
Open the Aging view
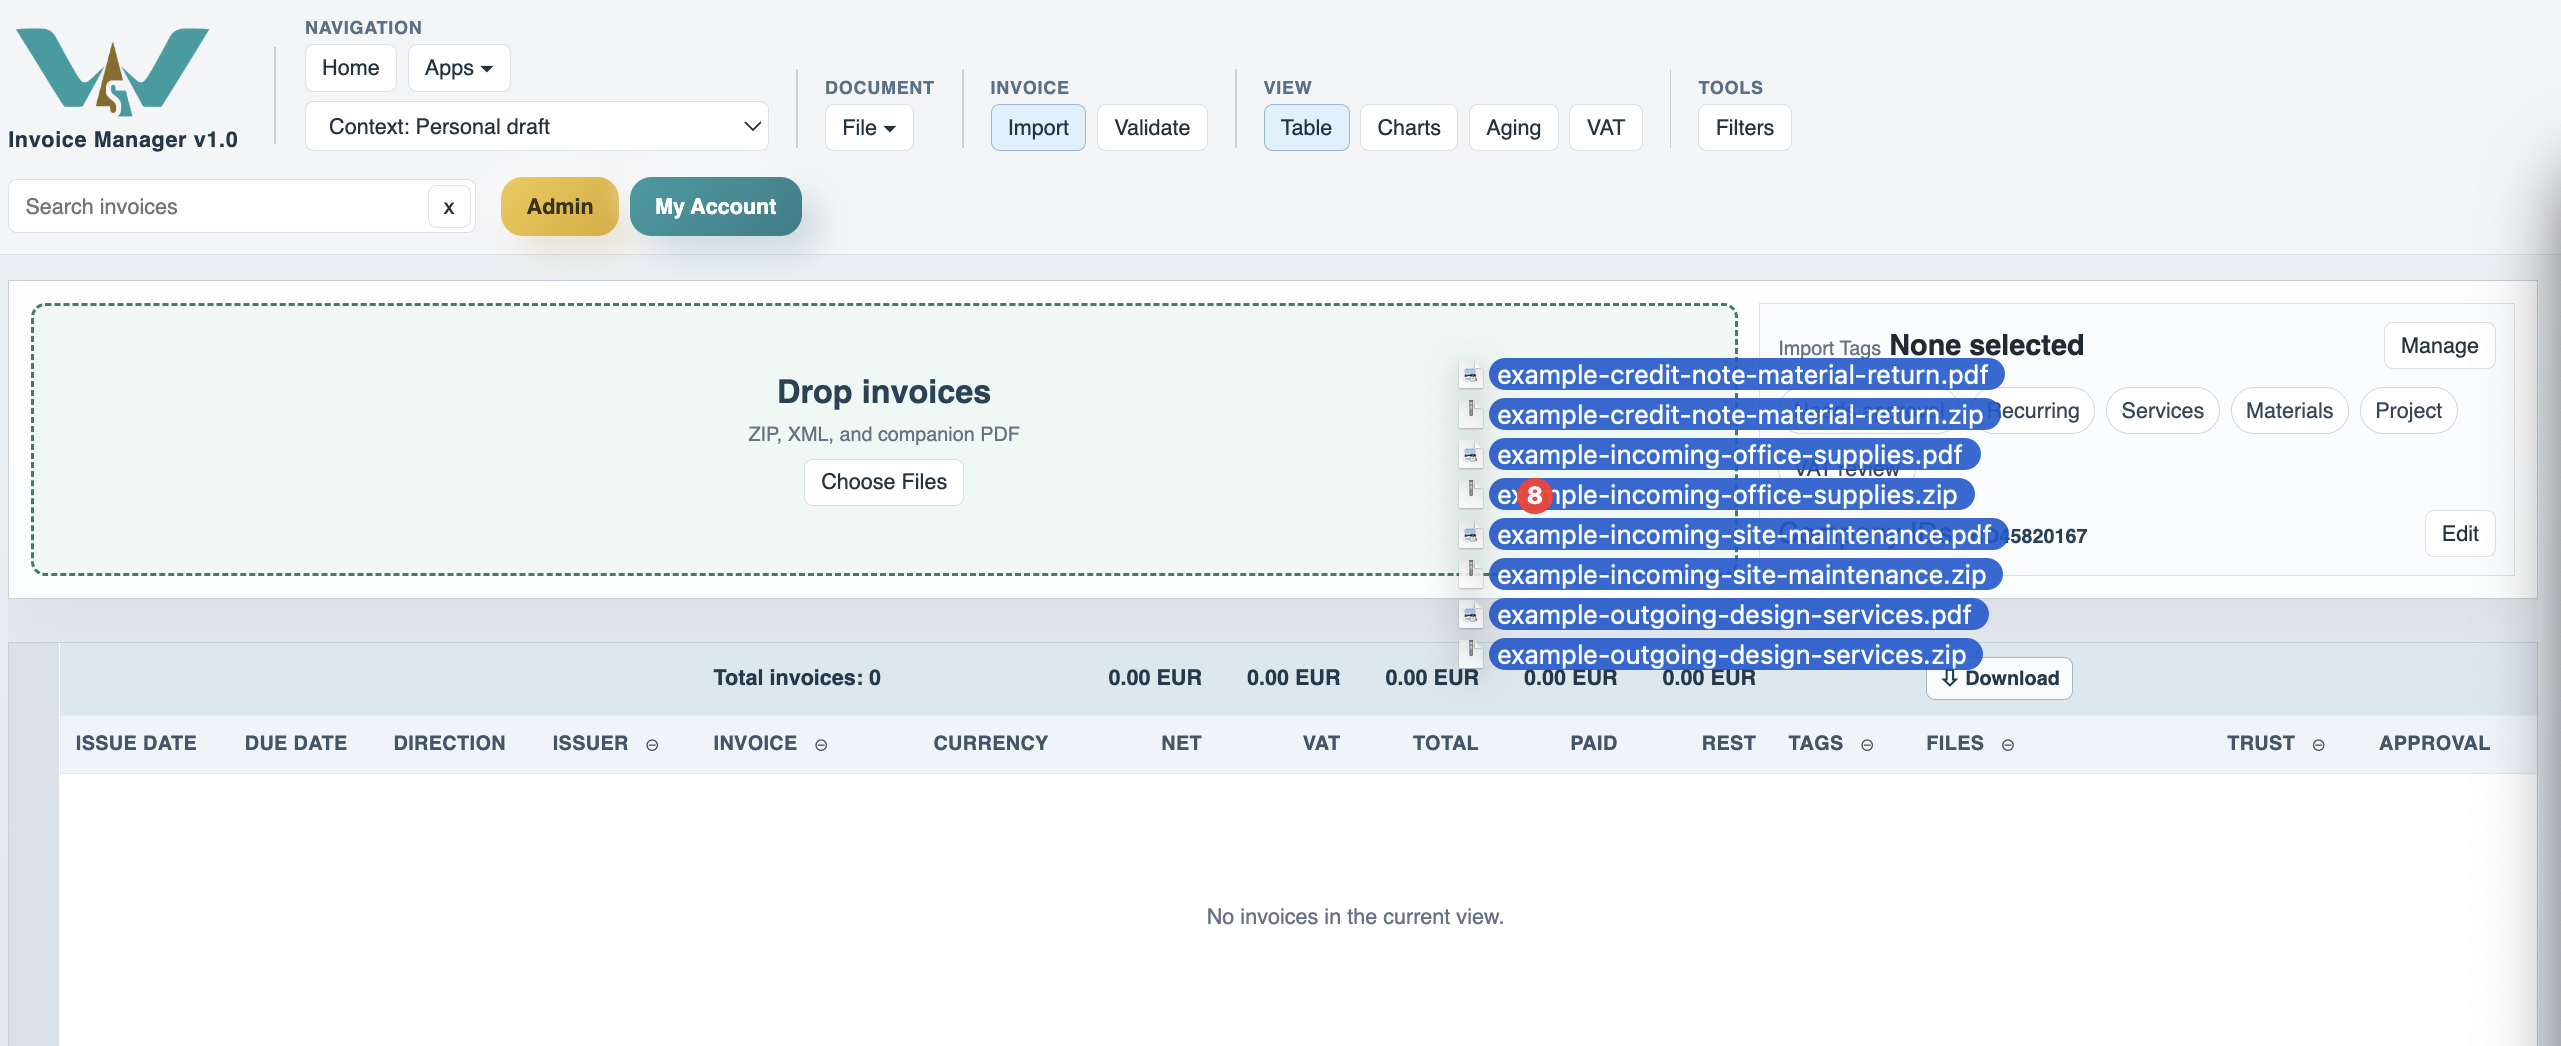coord(1514,128)
